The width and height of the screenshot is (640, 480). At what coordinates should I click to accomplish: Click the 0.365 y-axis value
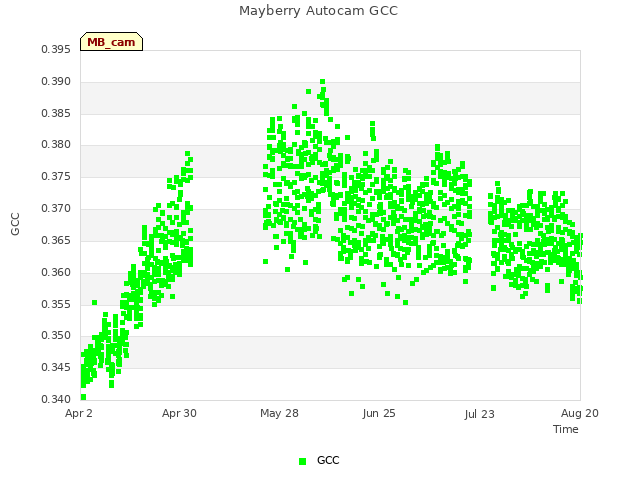click(x=56, y=240)
